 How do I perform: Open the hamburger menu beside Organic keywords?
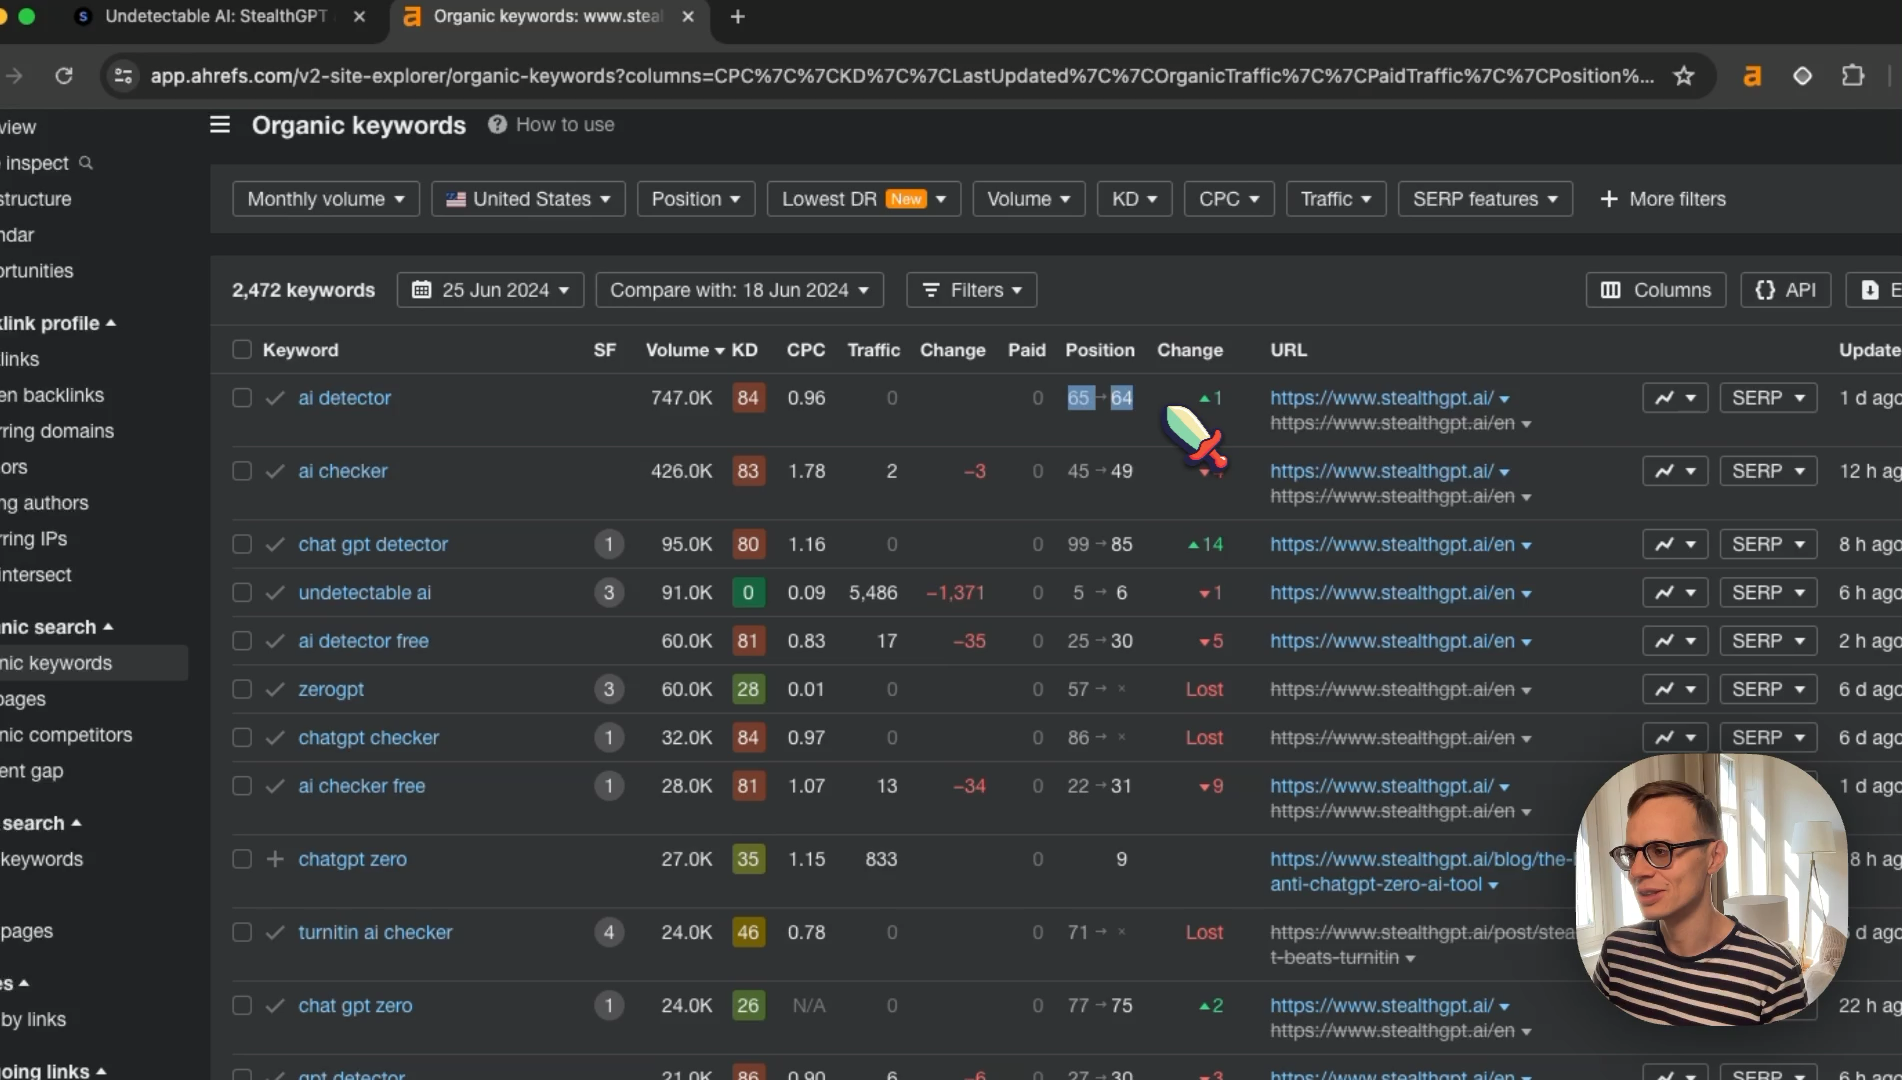[220, 125]
